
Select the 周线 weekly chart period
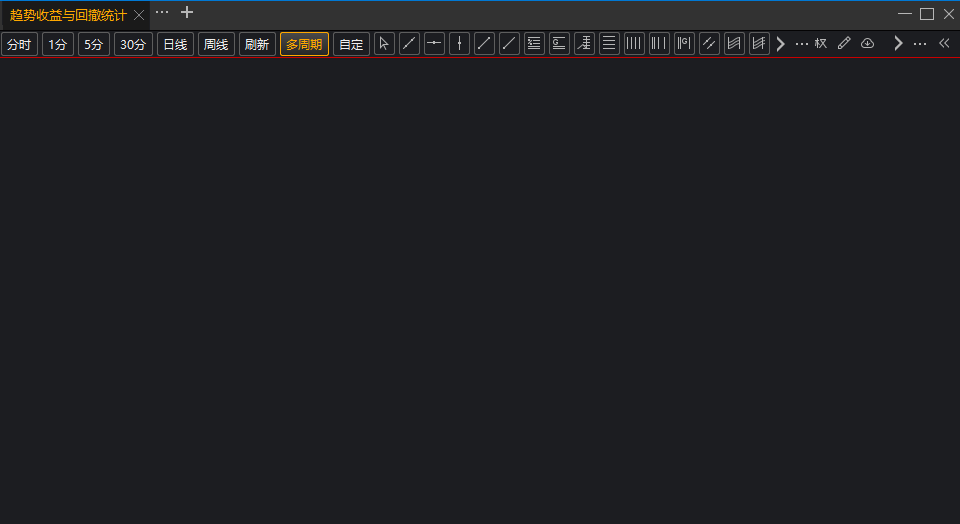[216, 44]
